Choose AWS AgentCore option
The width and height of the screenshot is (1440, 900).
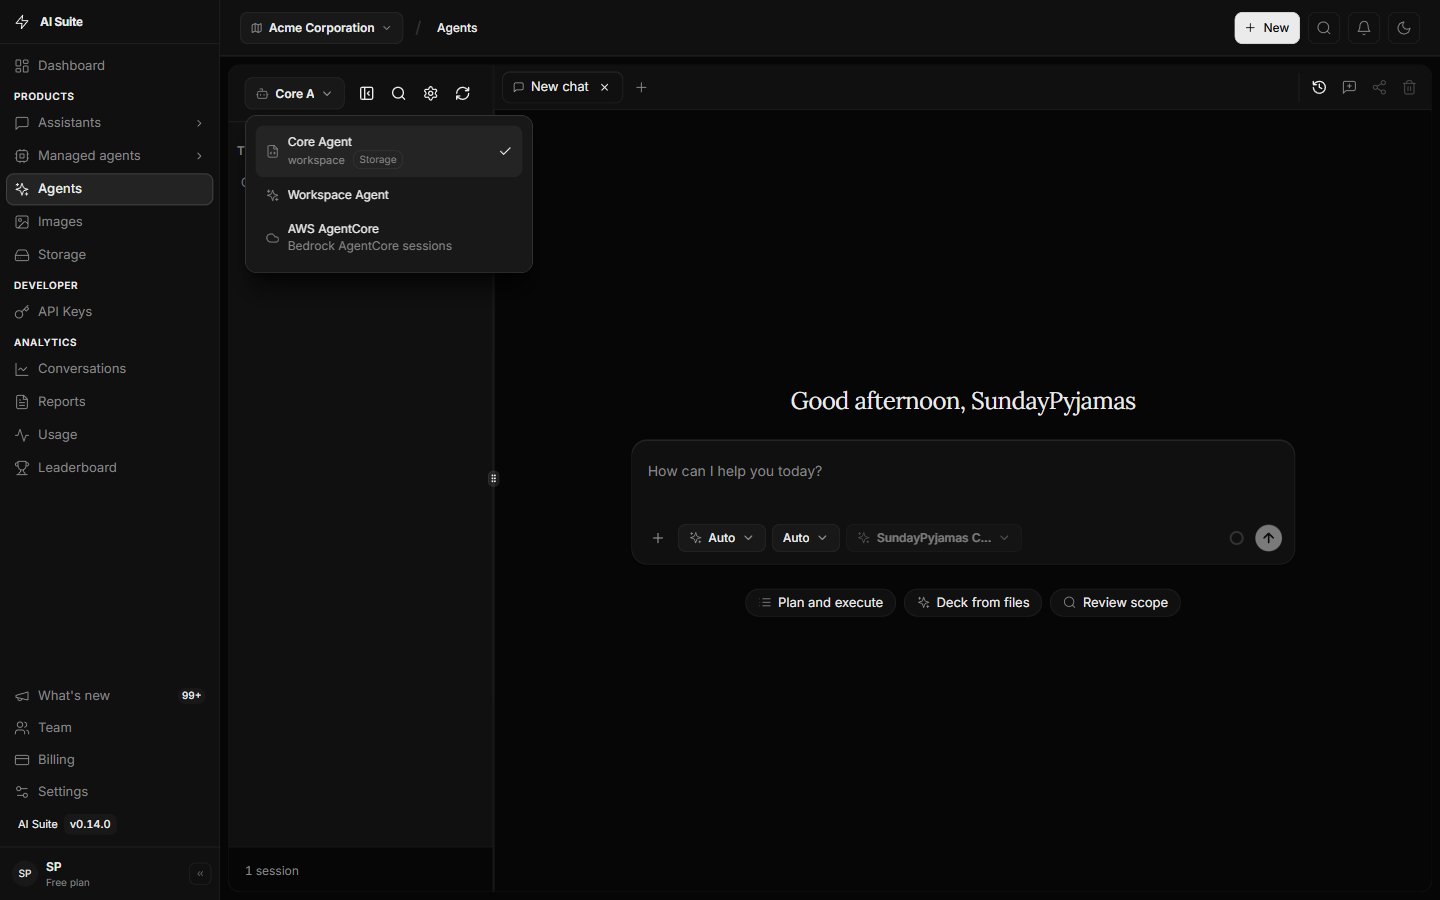coord(389,237)
